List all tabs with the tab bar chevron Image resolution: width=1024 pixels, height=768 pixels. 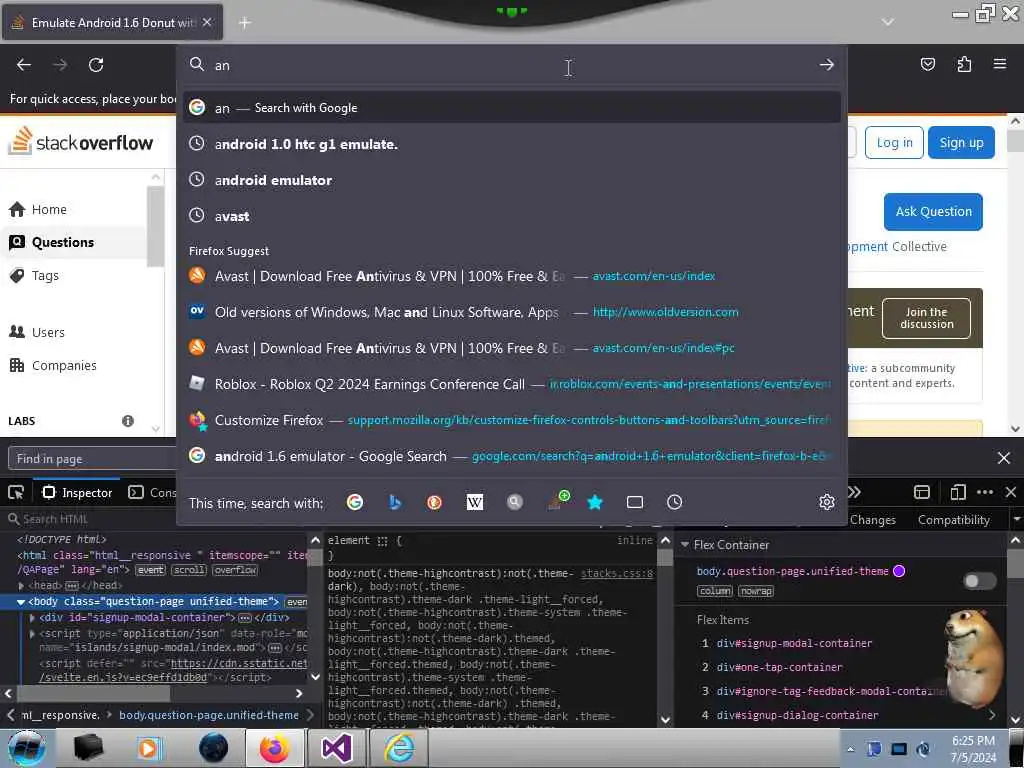(888, 22)
